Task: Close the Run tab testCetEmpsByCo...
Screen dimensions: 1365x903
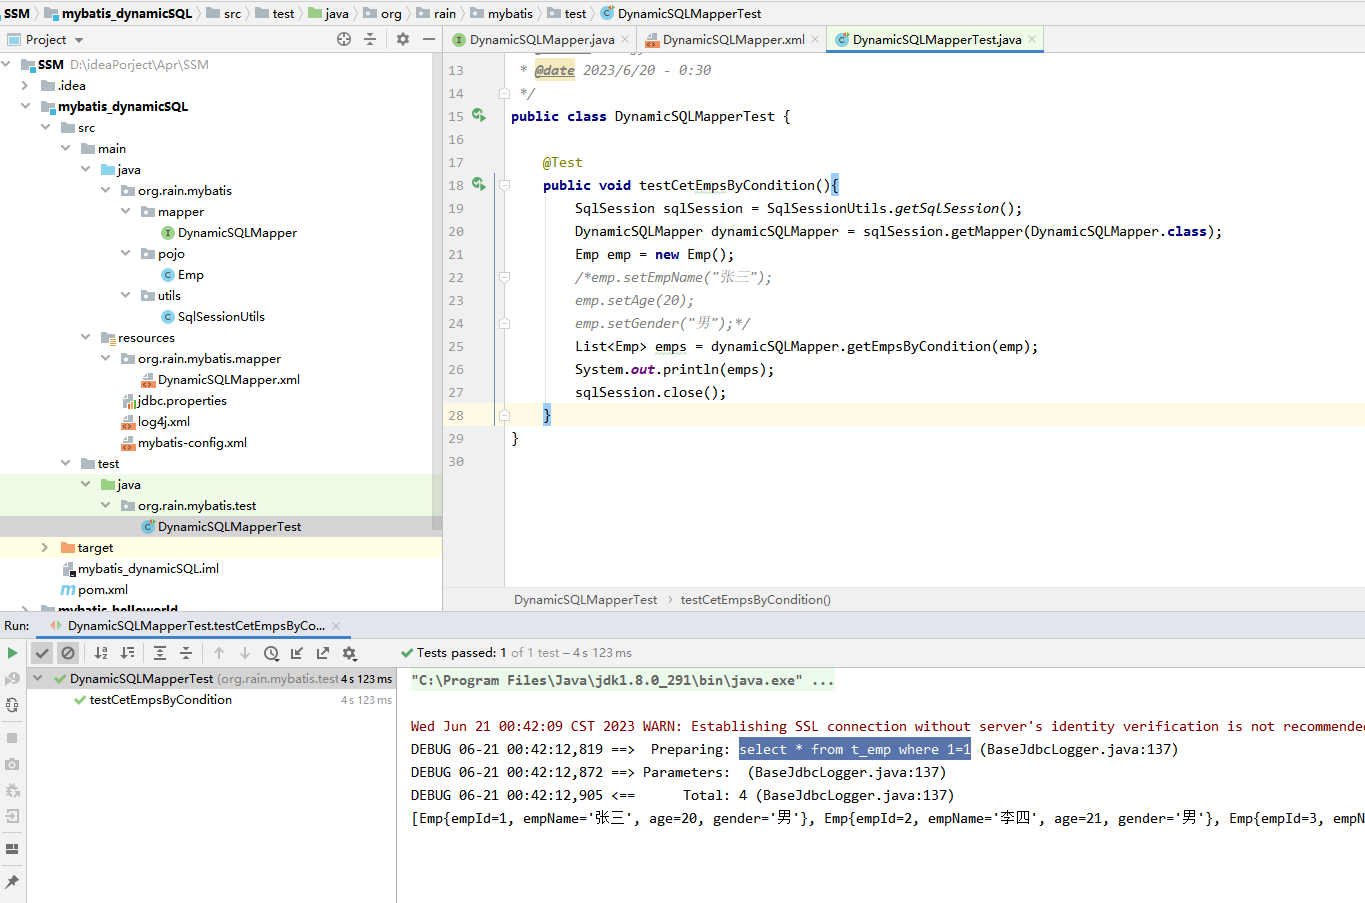Action: coord(336,626)
